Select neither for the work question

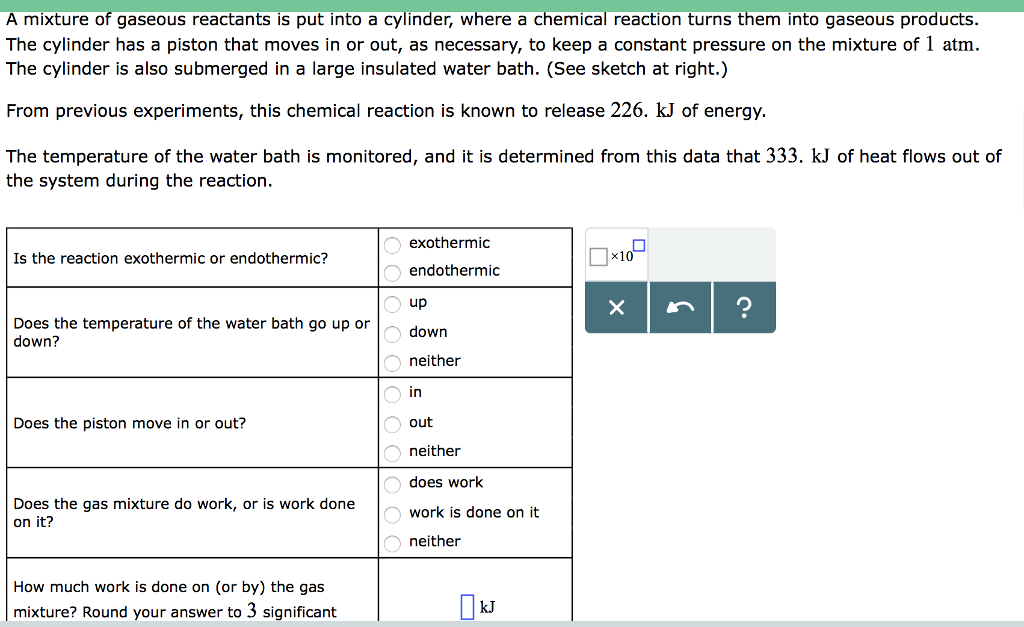392,543
